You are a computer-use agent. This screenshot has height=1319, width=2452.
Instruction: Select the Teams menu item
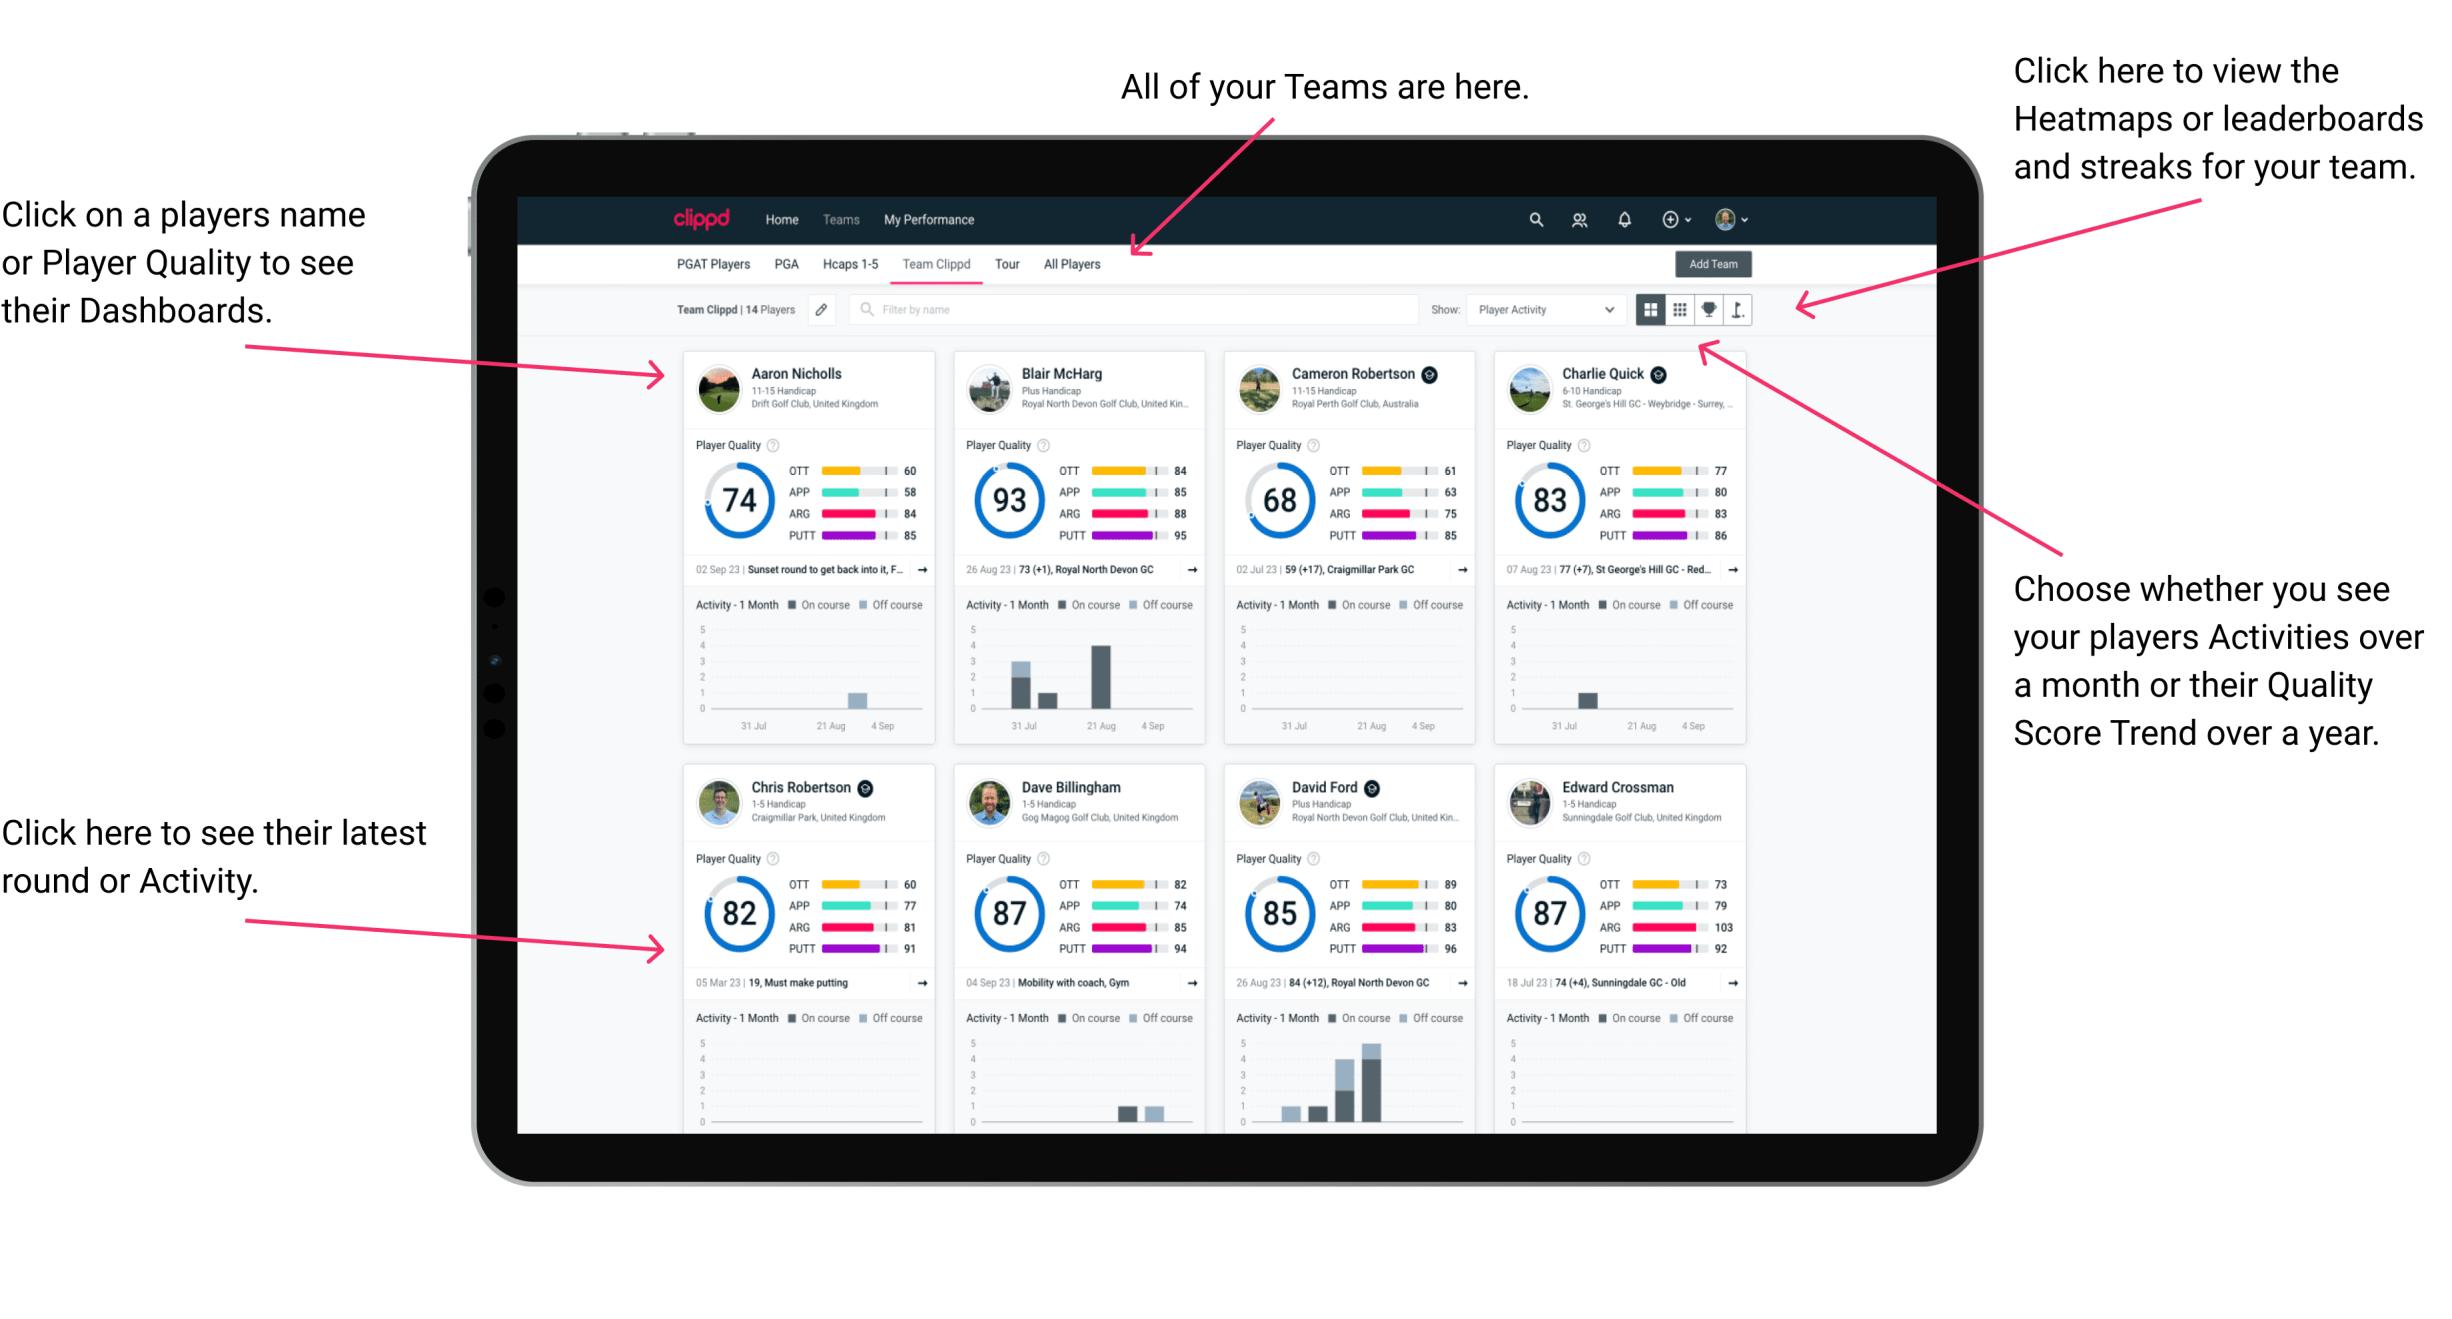(840, 218)
